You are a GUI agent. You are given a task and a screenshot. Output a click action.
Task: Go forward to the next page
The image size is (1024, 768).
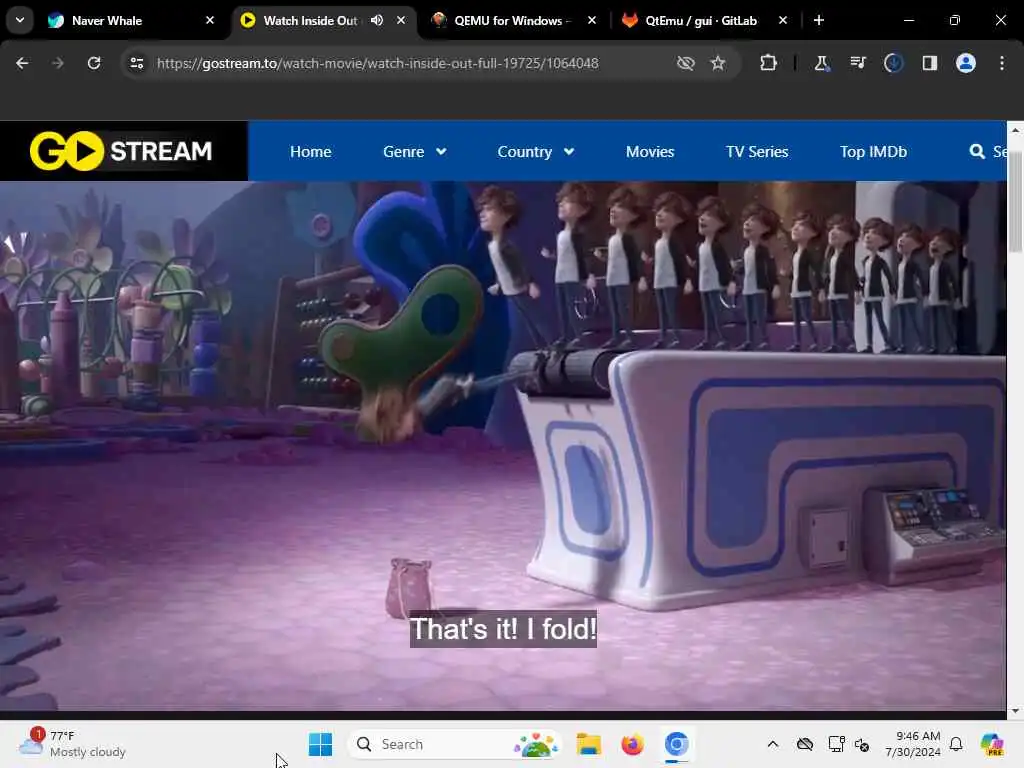tap(58, 63)
